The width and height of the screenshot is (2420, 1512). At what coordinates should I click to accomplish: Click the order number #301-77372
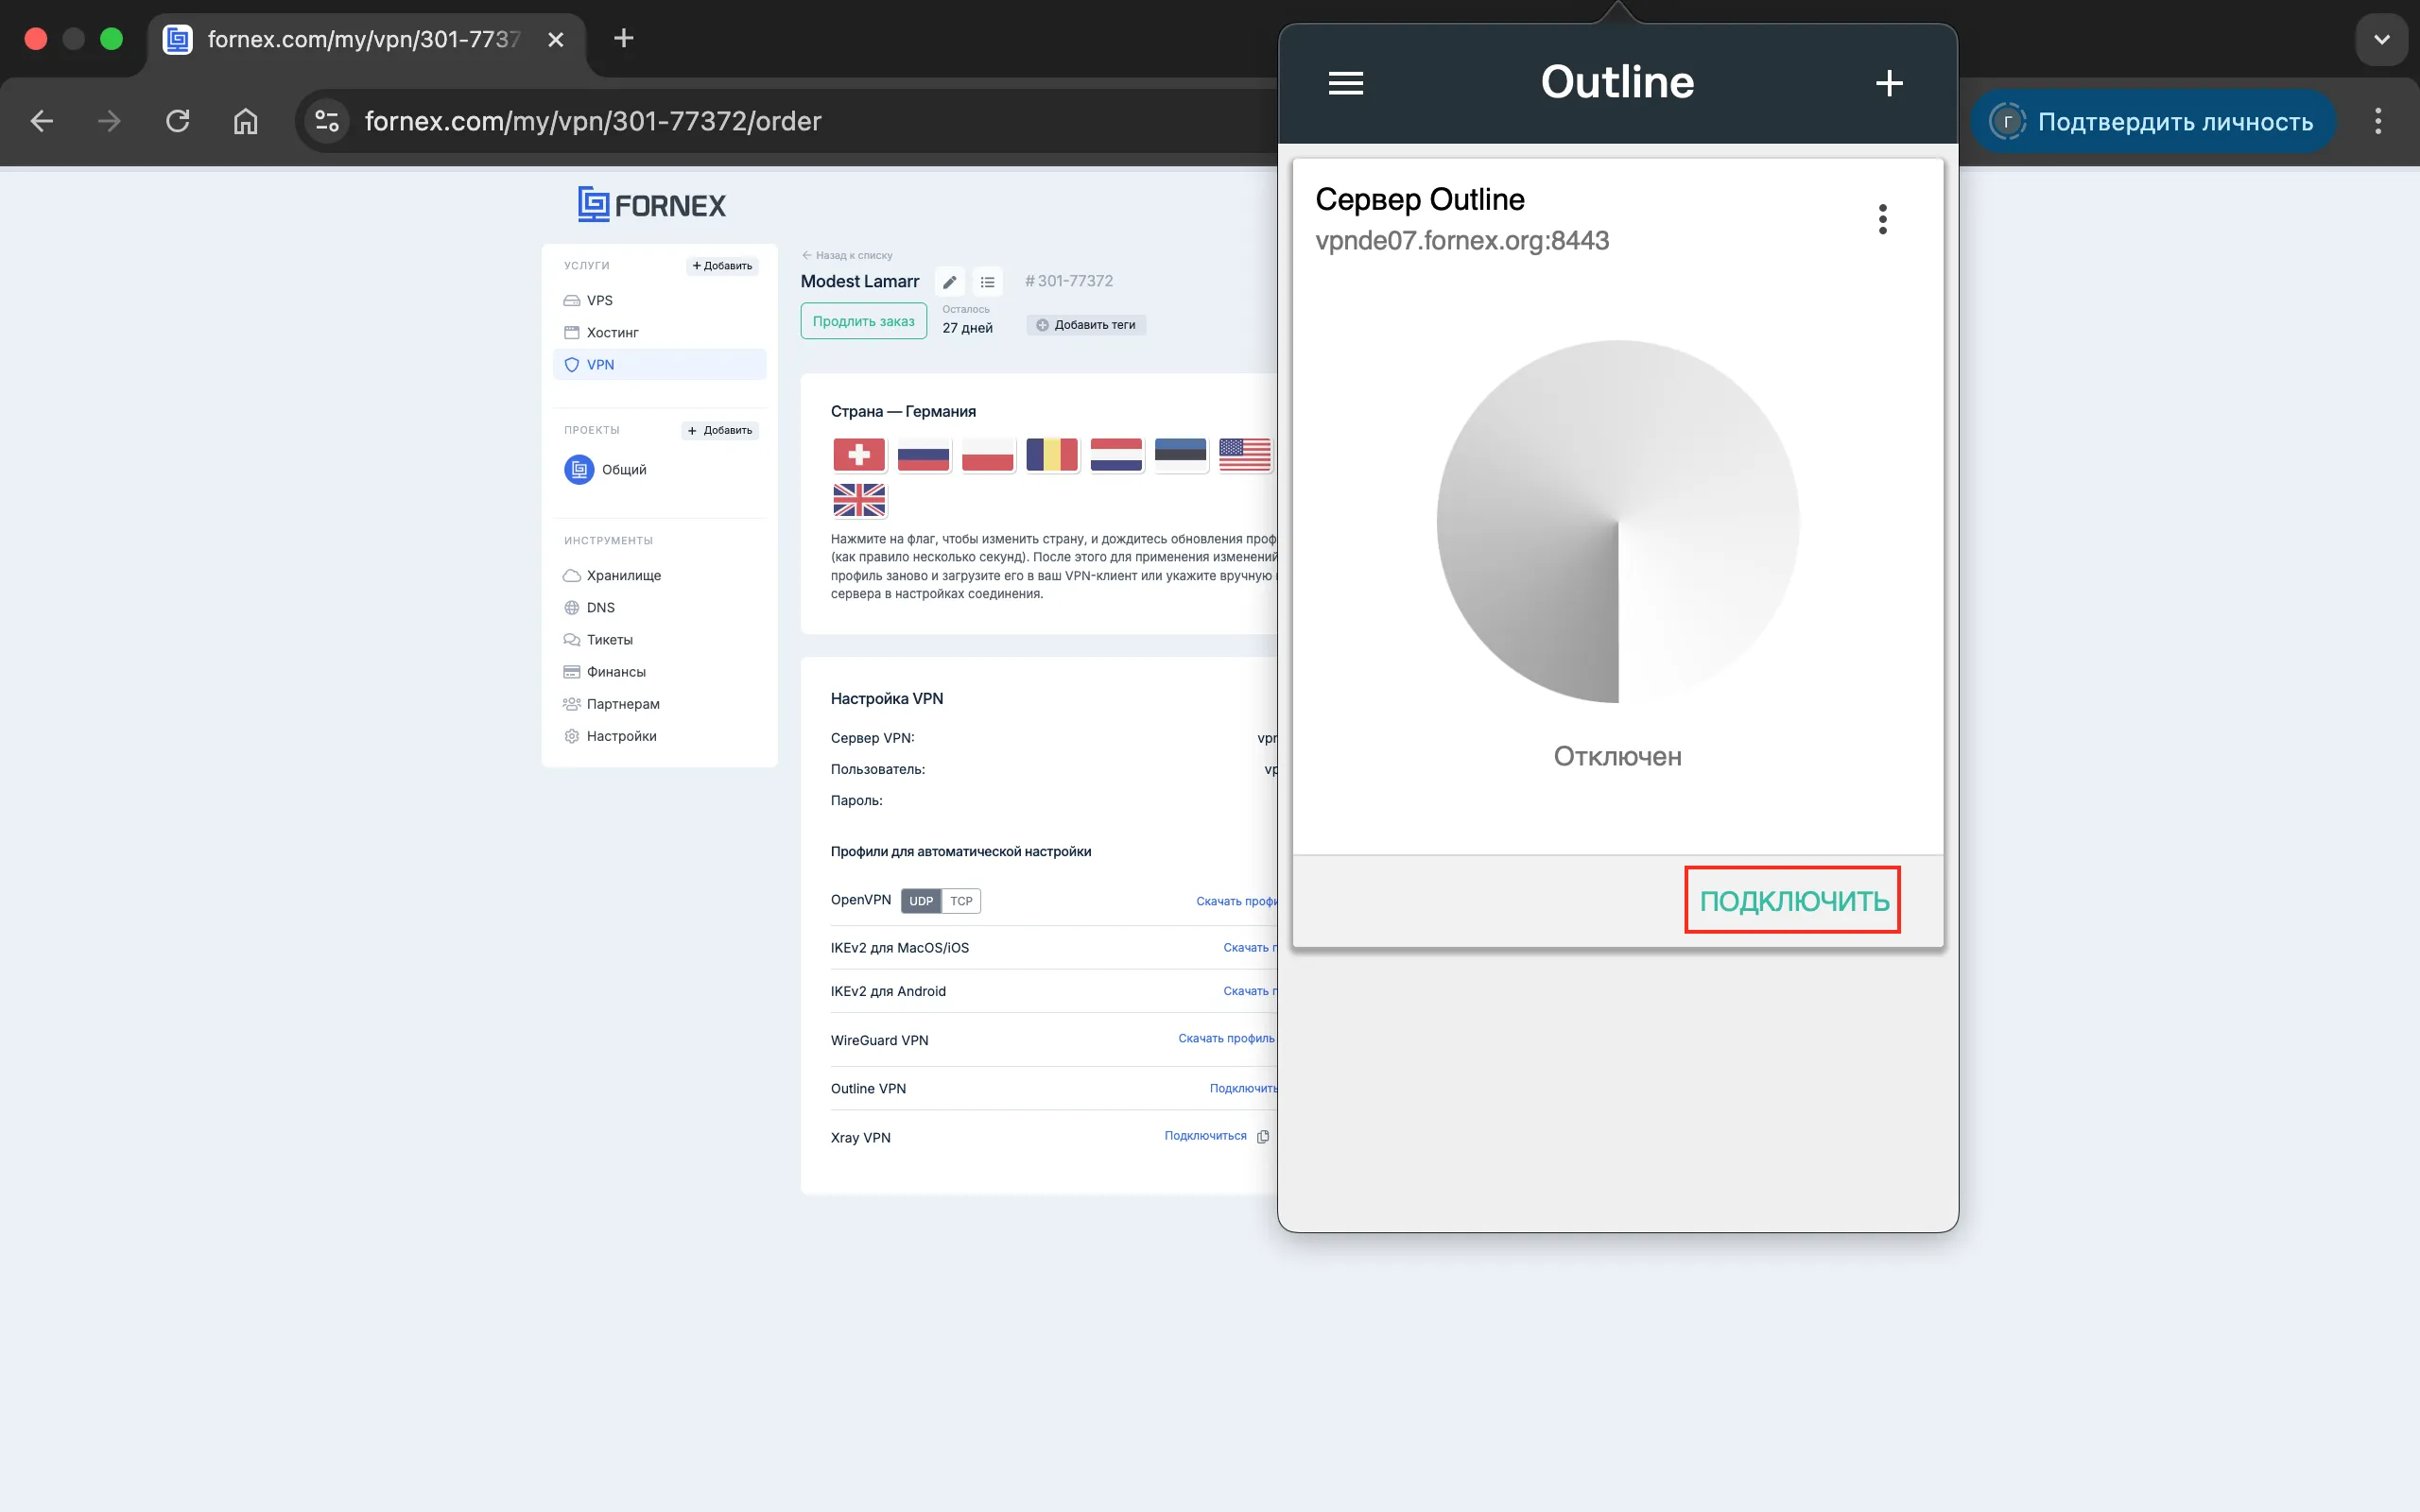[1069, 281]
